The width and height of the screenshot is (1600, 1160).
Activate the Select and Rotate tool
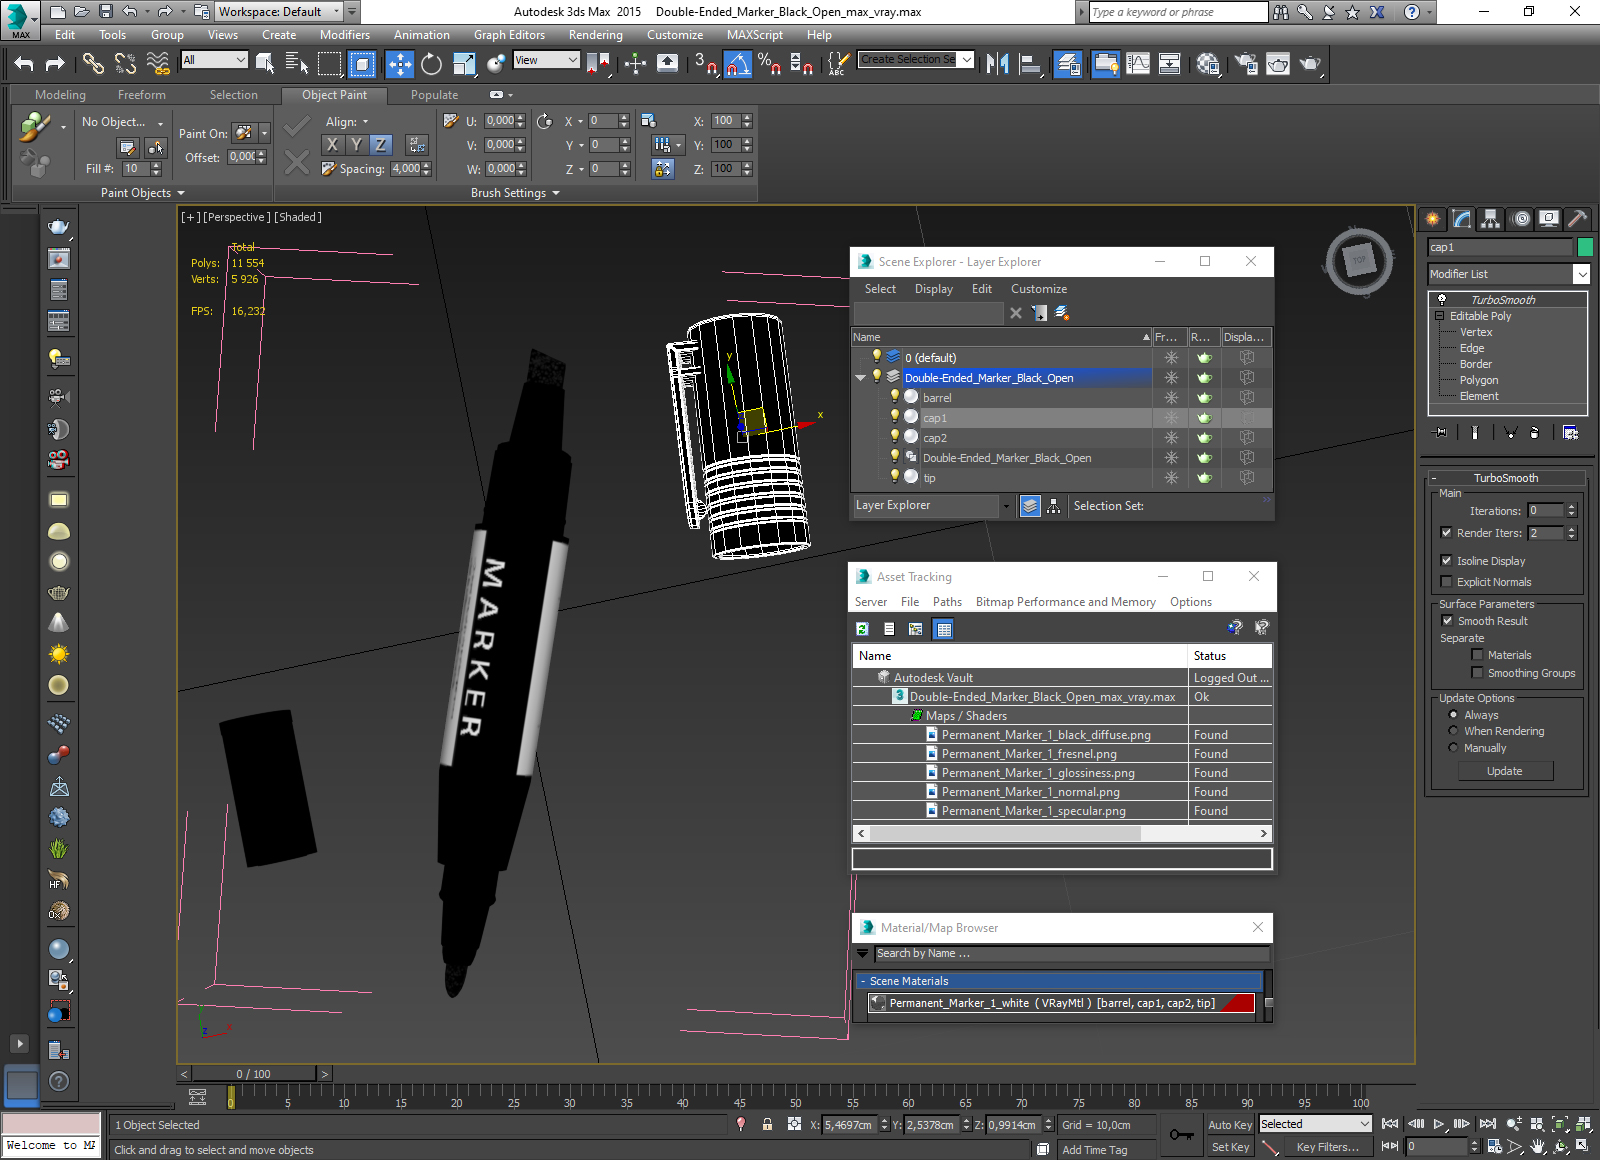431,64
